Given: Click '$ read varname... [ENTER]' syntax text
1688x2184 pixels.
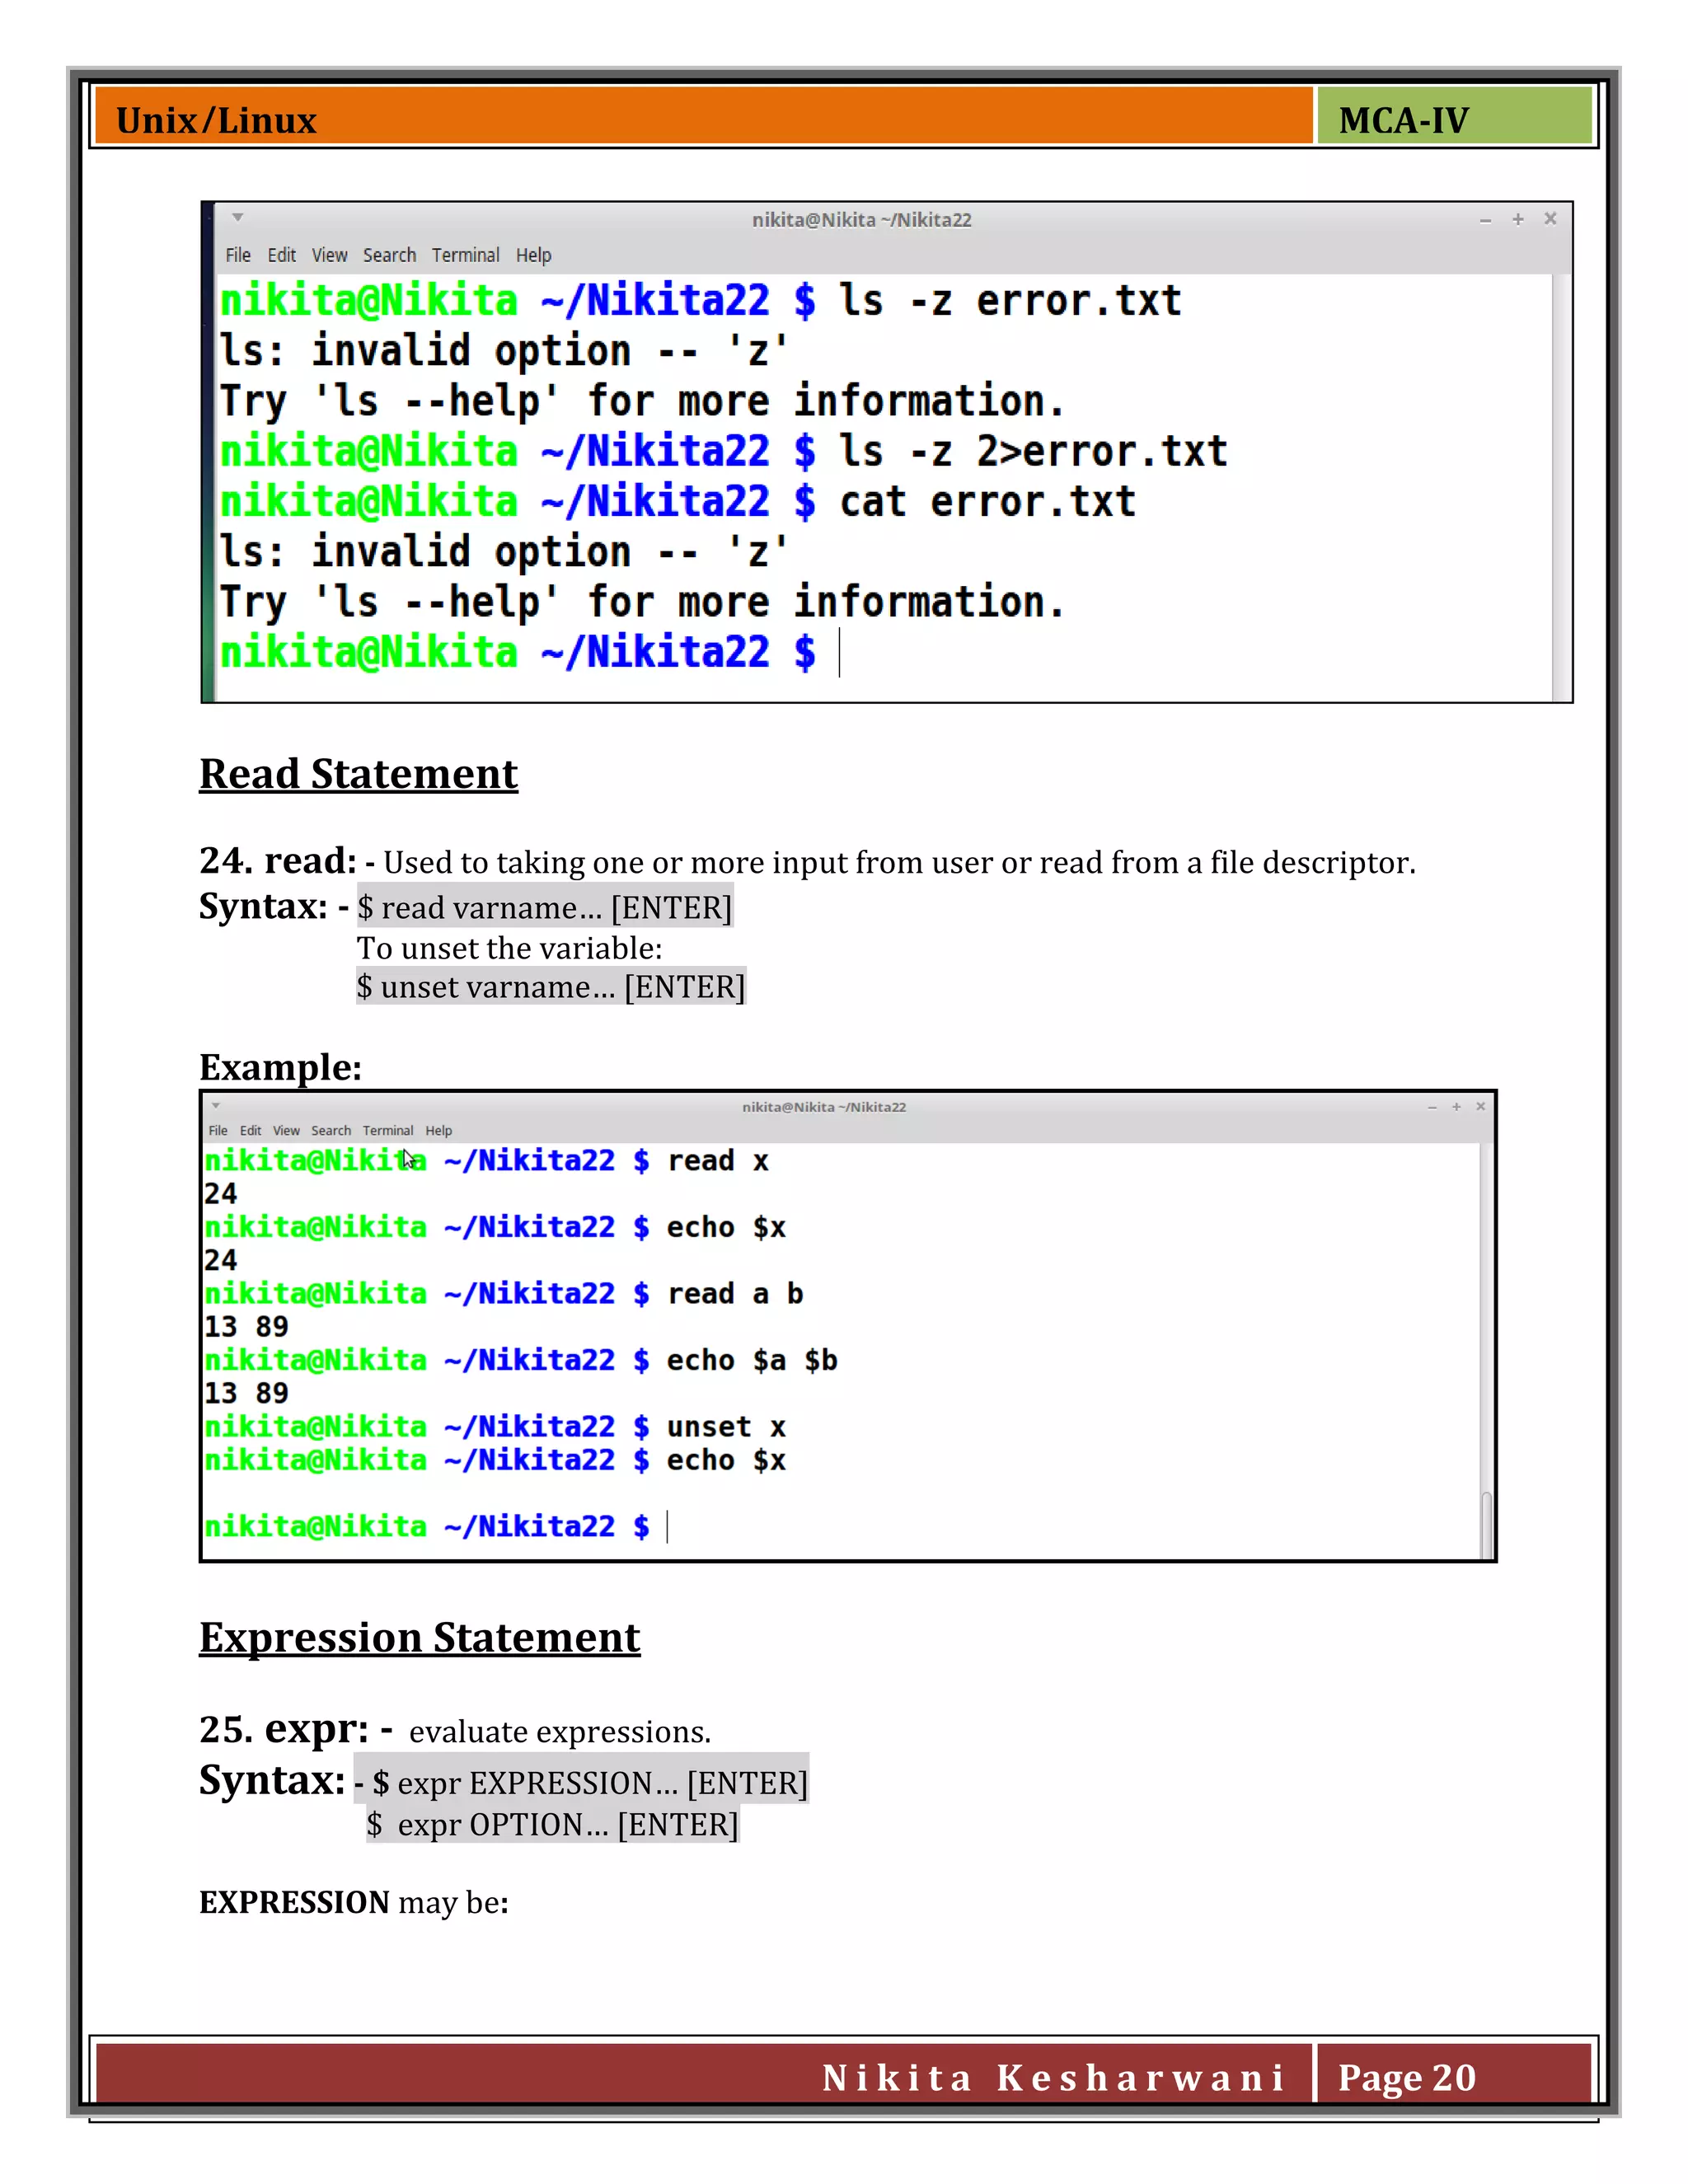Looking at the screenshot, I should click(x=545, y=907).
